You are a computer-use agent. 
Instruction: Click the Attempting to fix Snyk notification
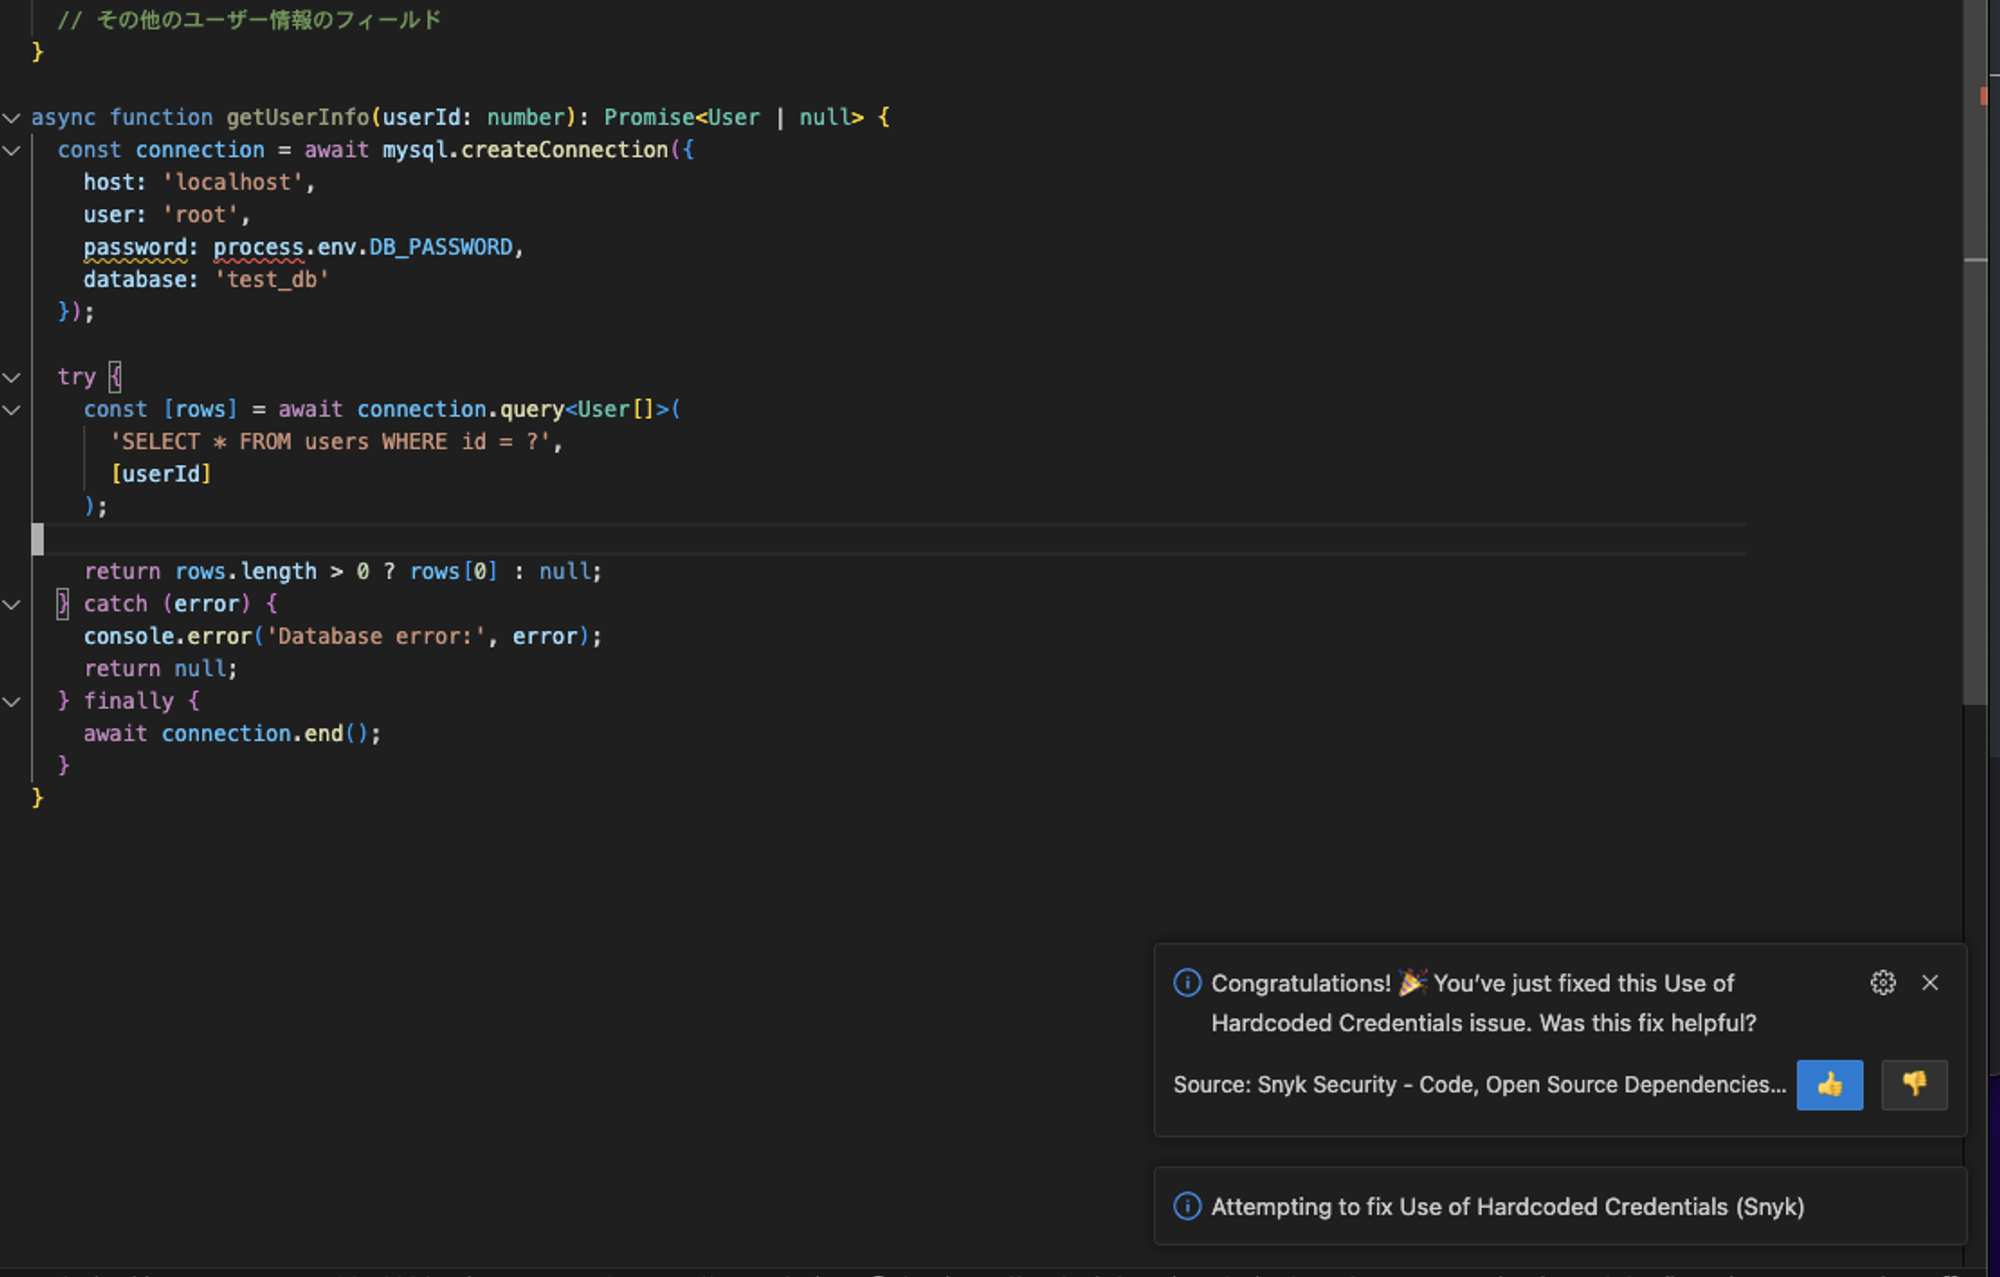point(1507,1206)
